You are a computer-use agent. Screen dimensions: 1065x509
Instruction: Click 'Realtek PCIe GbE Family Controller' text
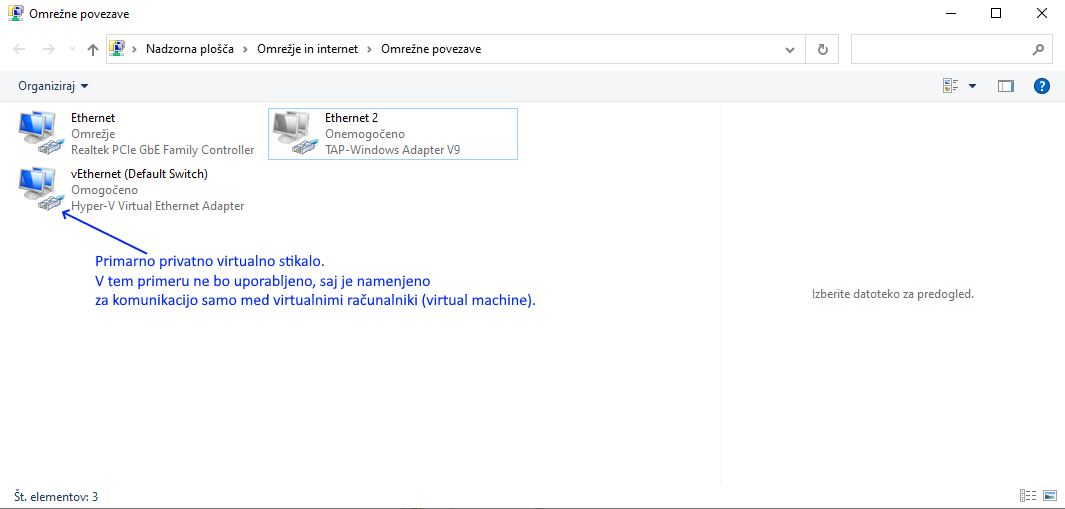(162, 150)
